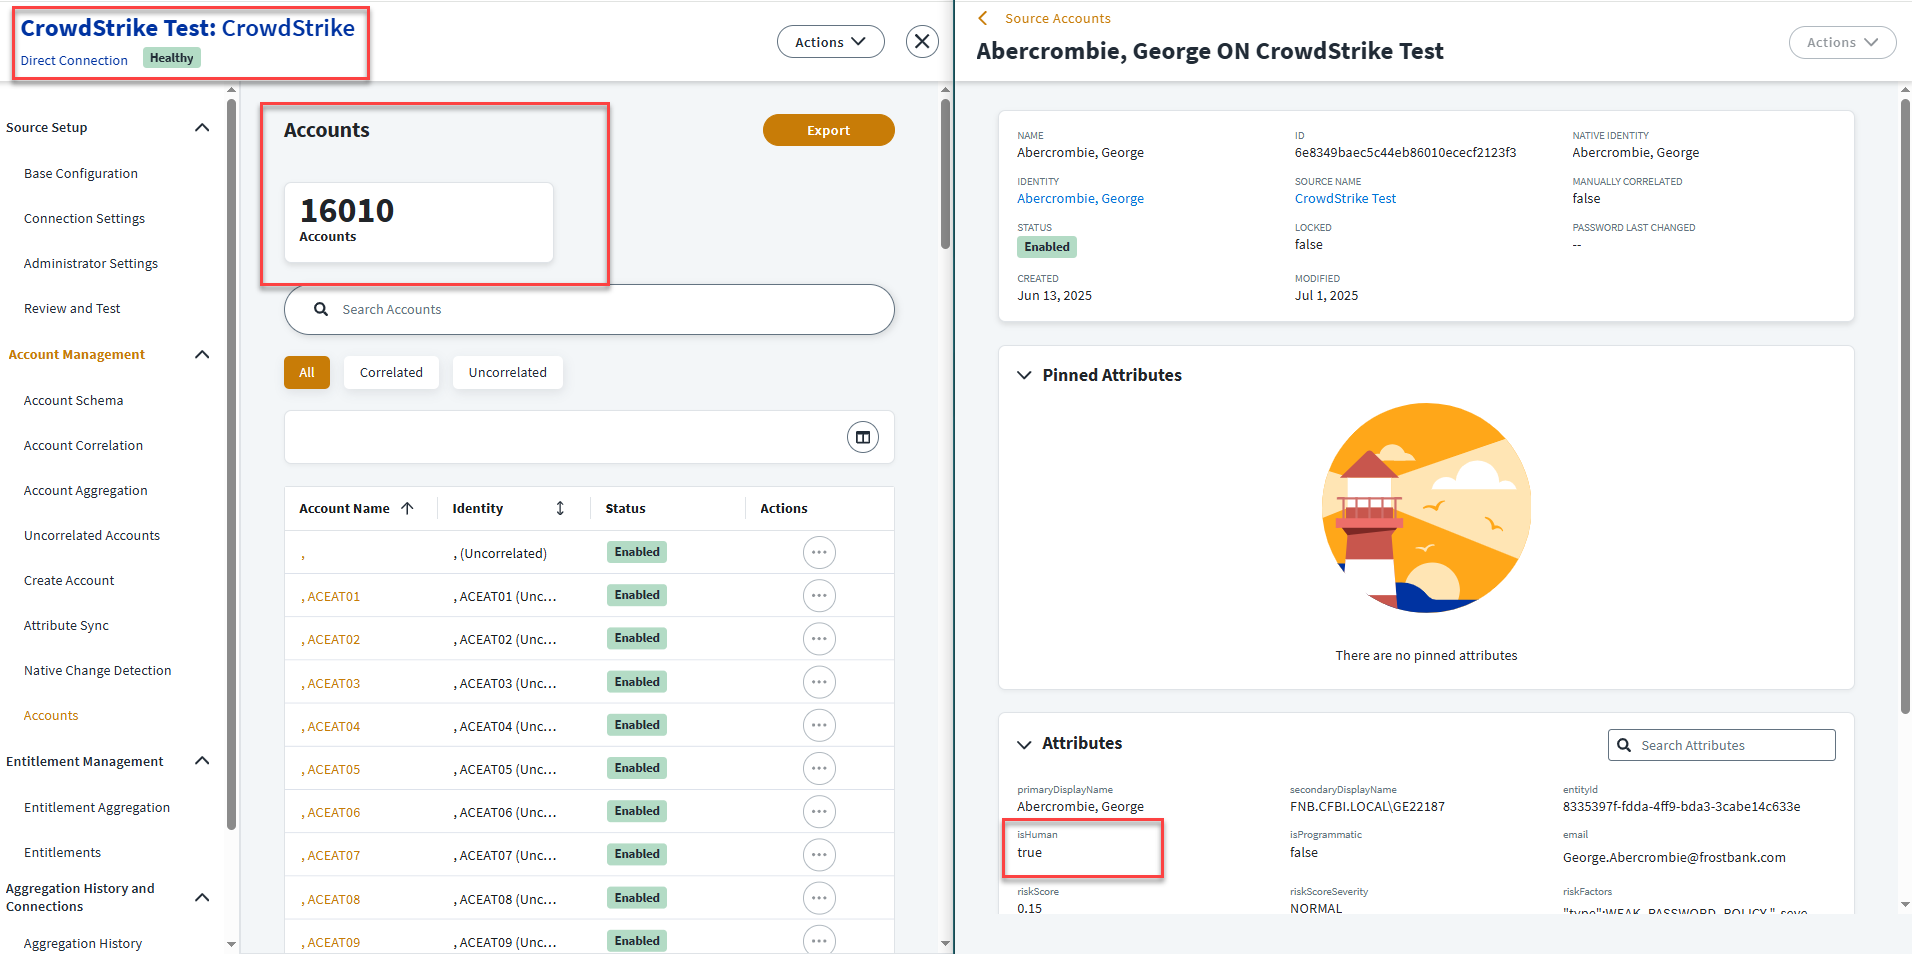Screen dimensions: 1912x954
Task: Open the ACEAT09 account link
Action: tap(331, 942)
